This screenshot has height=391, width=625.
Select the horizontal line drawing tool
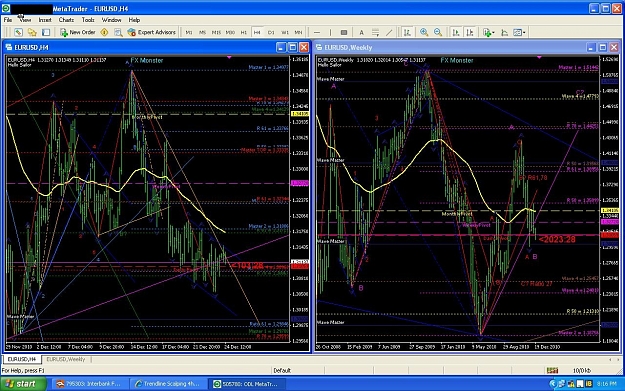pos(317,32)
